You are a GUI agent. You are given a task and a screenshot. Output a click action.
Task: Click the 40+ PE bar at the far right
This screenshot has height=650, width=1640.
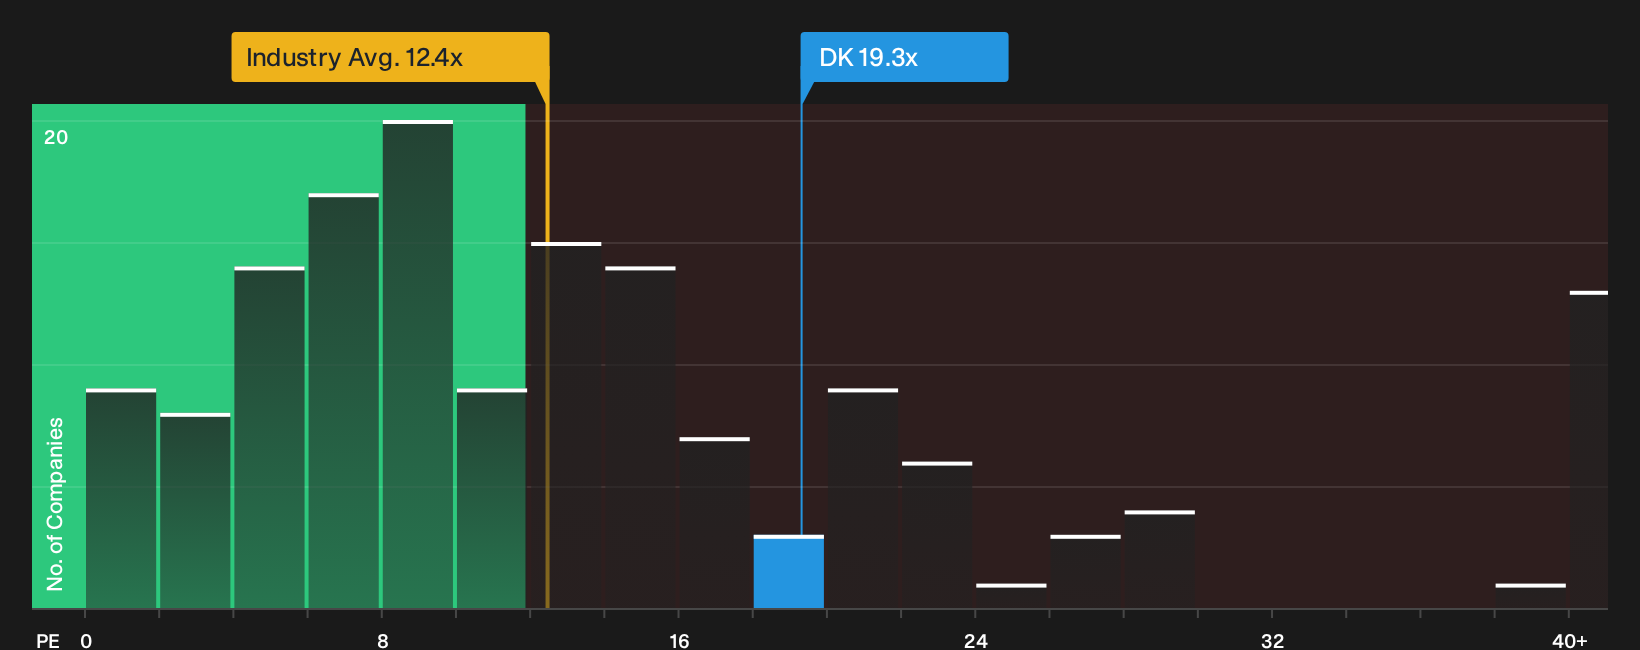pos(1588,450)
